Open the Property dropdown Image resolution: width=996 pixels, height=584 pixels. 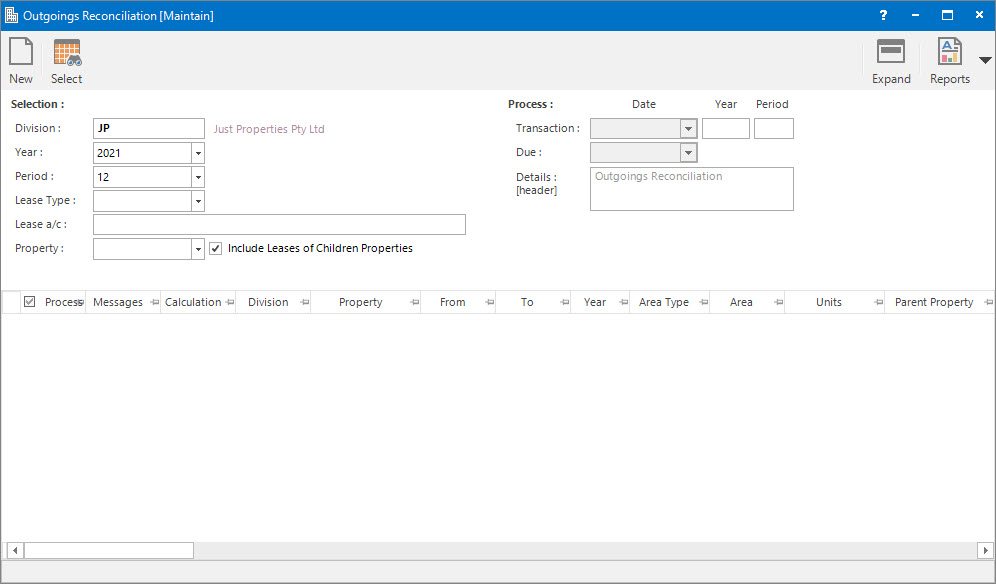pyautogui.click(x=198, y=249)
